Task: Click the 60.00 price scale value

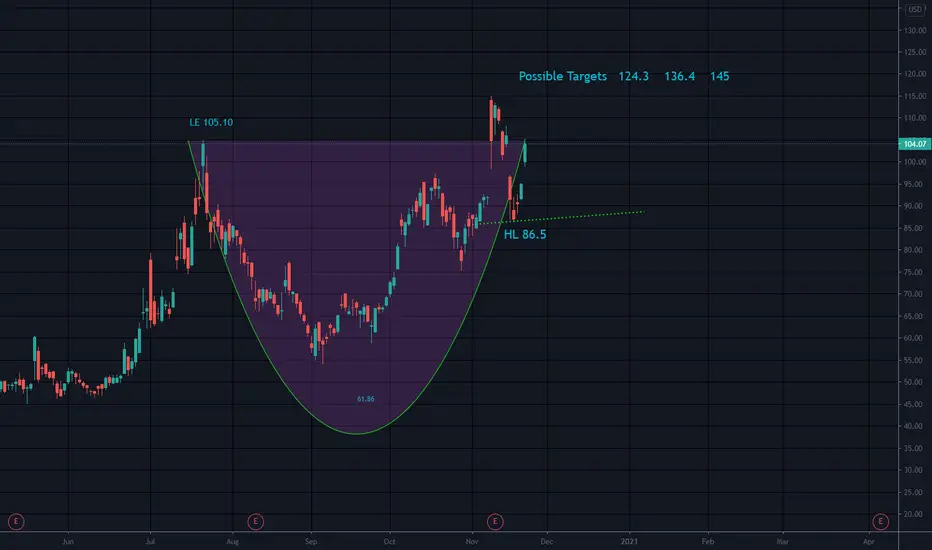Action: click(915, 338)
